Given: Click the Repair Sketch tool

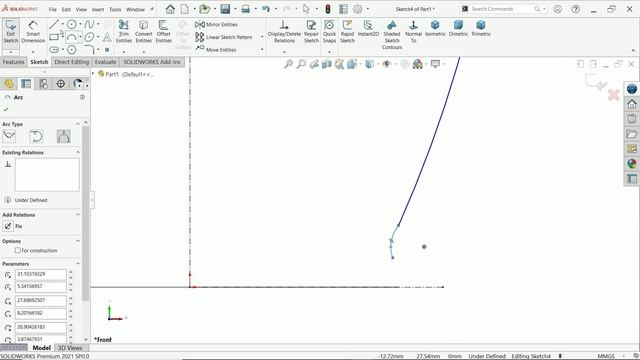Looking at the screenshot, I should click(x=311, y=32).
